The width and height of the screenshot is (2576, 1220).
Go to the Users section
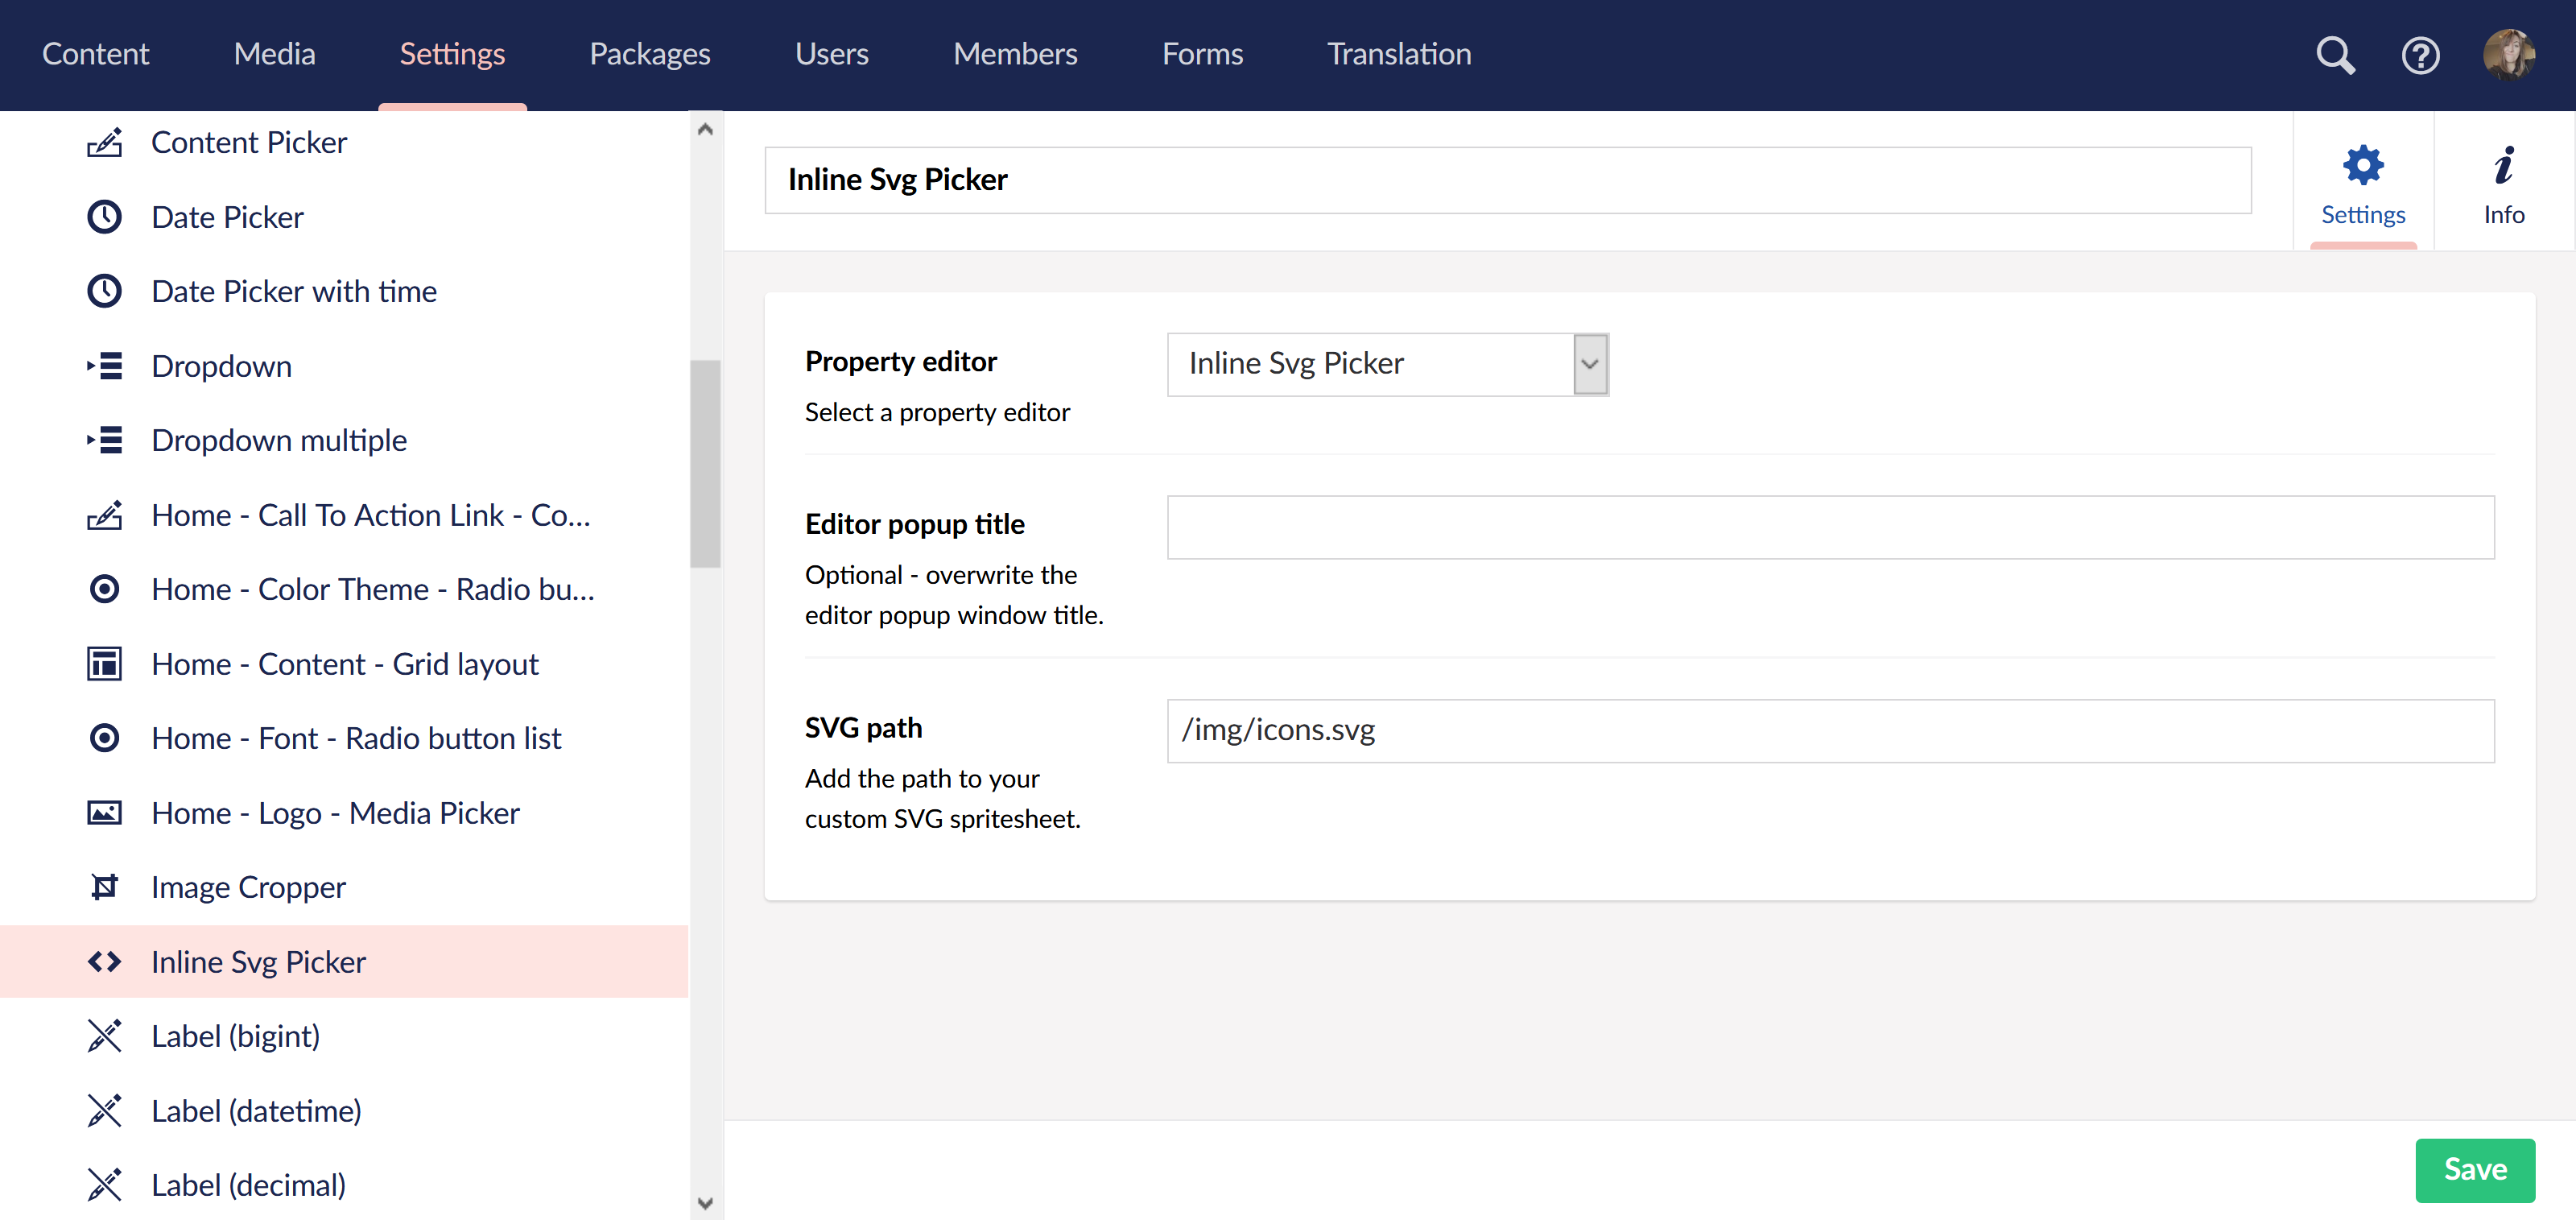[x=831, y=54]
